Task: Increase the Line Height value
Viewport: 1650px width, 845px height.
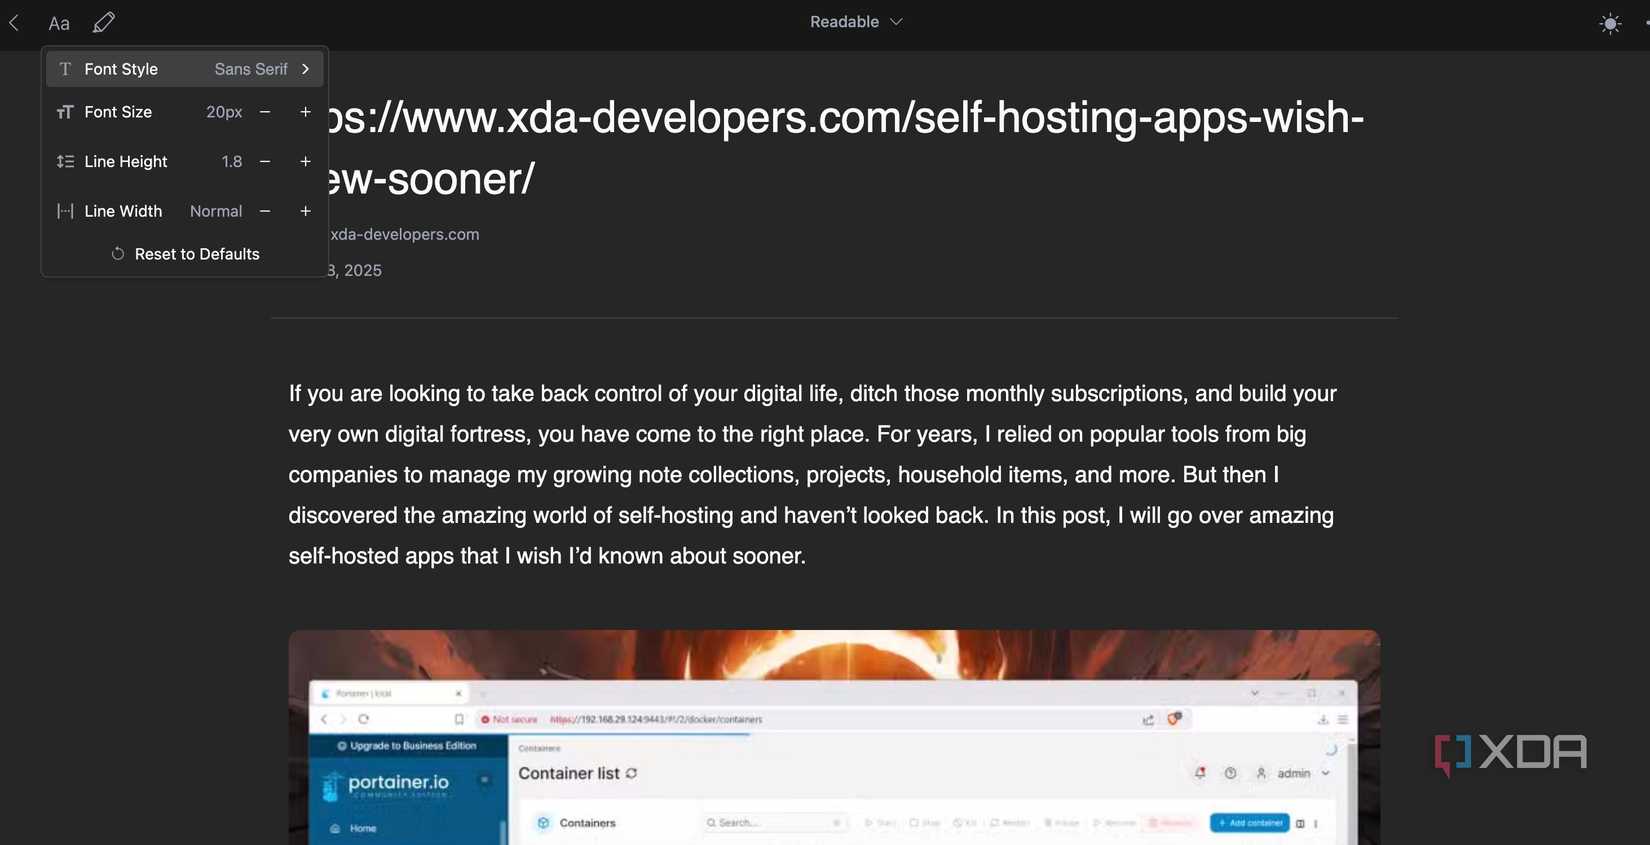Action: point(306,161)
